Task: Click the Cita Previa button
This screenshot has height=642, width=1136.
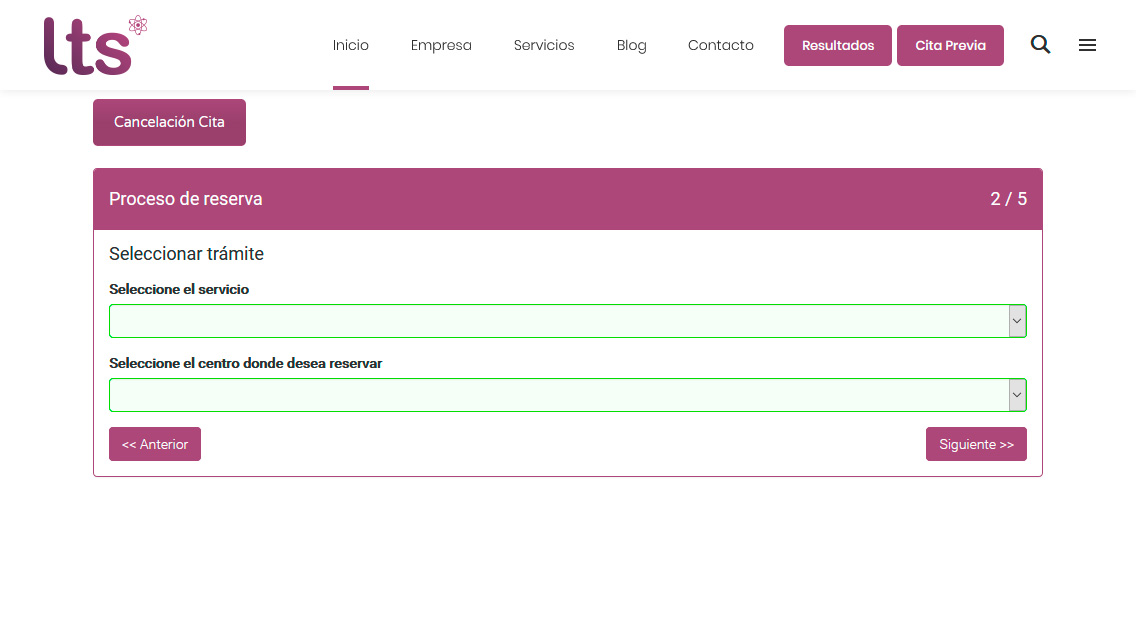Action: [950, 46]
